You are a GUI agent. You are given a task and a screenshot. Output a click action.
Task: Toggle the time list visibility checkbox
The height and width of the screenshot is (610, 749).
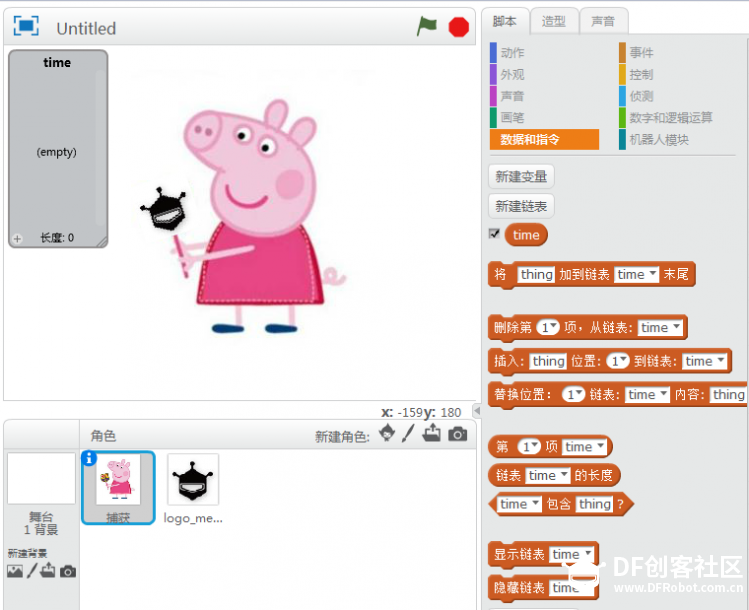[x=494, y=234]
